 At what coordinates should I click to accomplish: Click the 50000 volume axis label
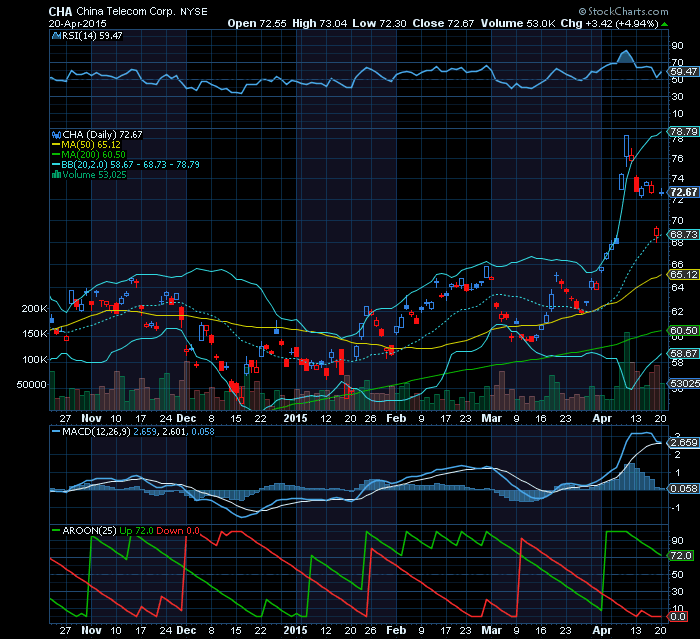pyautogui.click(x=31, y=385)
